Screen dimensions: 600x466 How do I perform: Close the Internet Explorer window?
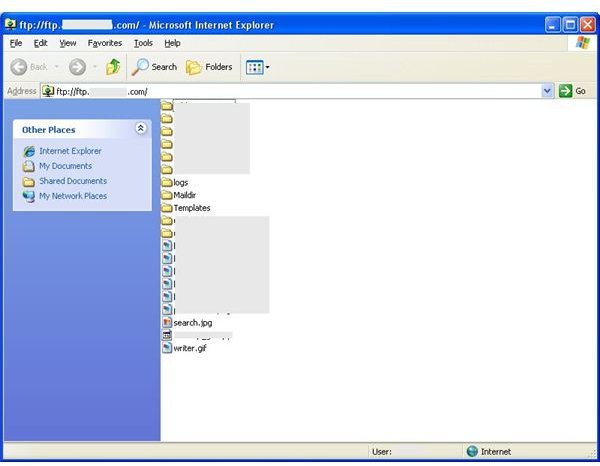pyautogui.click(x=587, y=25)
